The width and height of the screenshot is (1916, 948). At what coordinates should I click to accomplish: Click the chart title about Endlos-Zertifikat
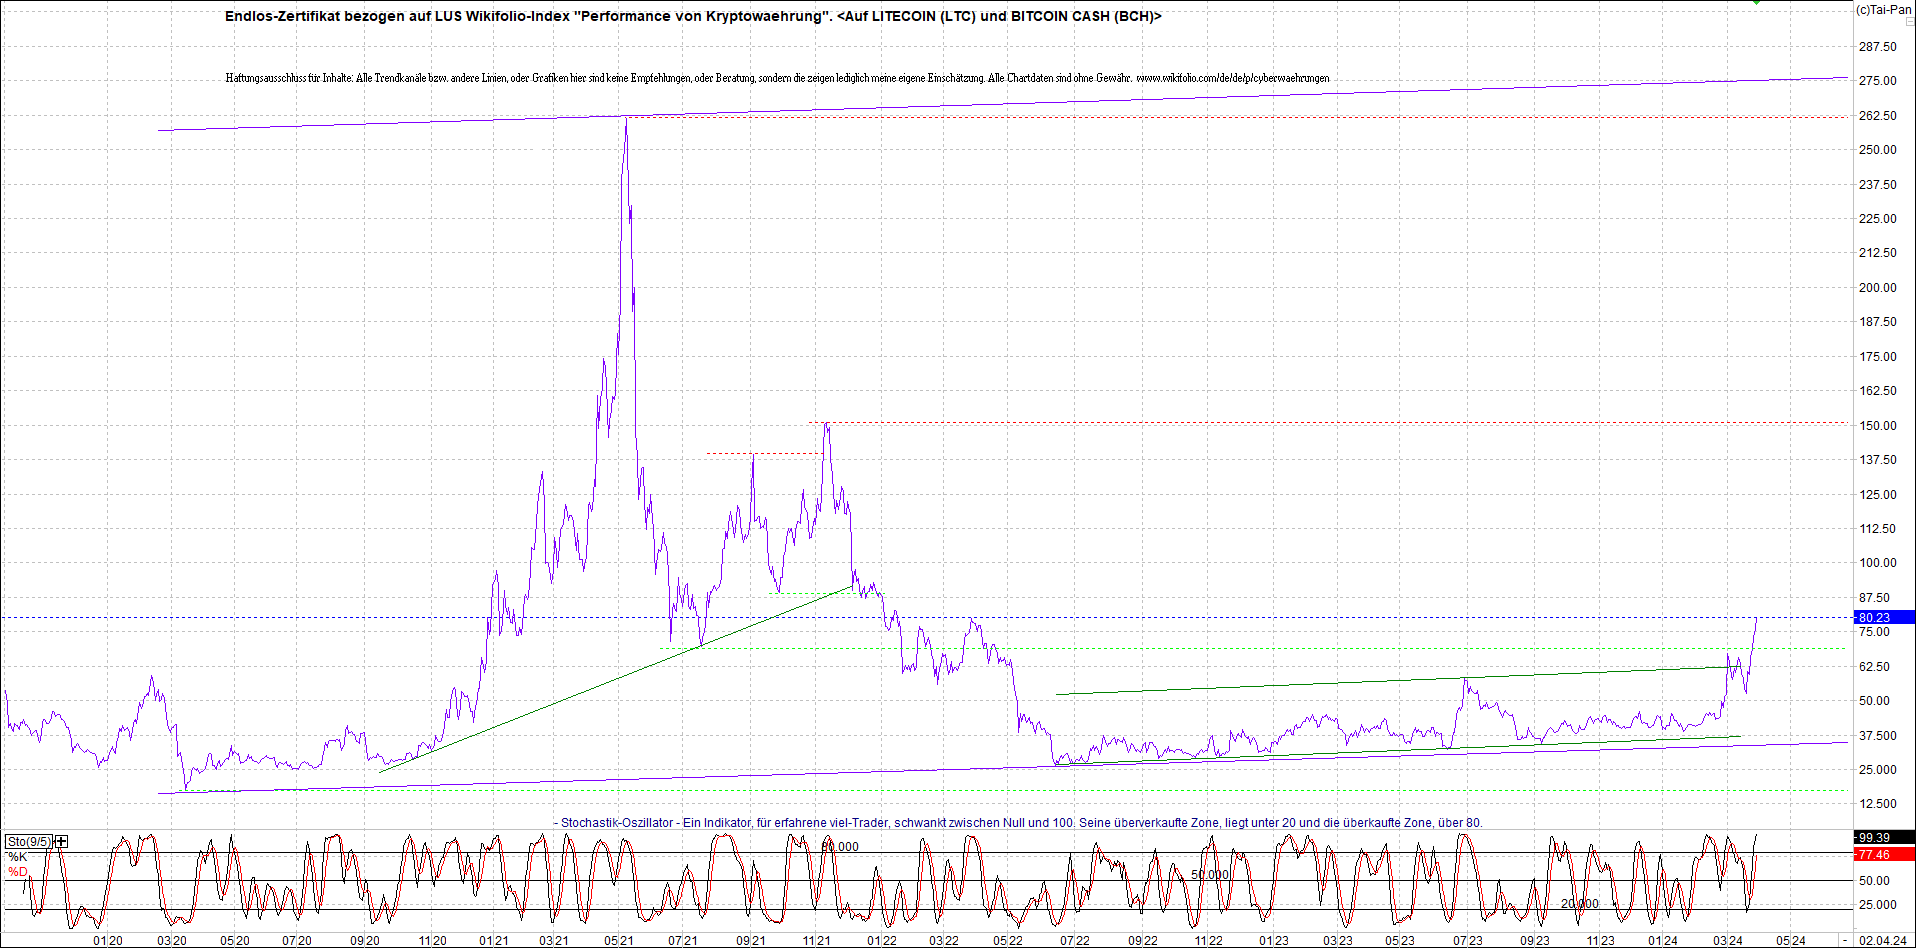[693, 16]
